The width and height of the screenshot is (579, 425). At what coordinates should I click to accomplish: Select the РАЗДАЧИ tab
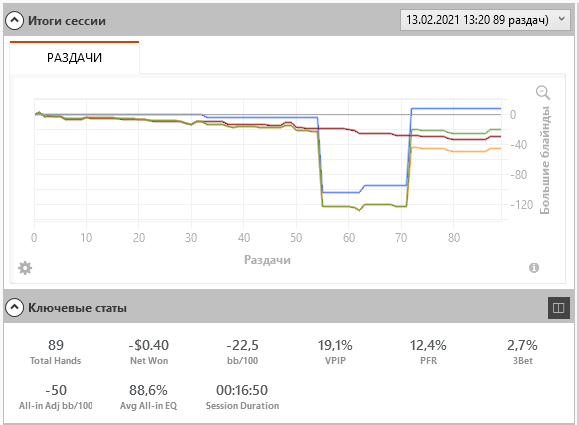(x=74, y=58)
